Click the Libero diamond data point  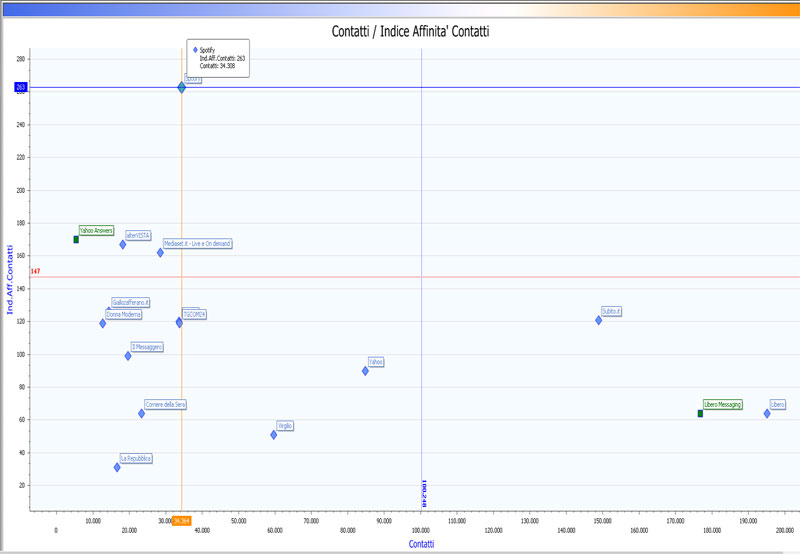tap(767, 413)
